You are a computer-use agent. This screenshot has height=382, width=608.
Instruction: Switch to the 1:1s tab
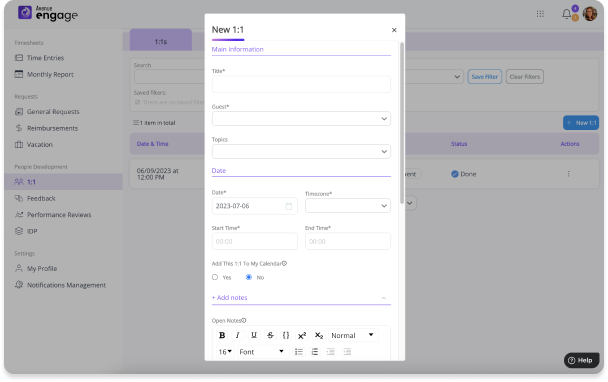coord(161,41)
